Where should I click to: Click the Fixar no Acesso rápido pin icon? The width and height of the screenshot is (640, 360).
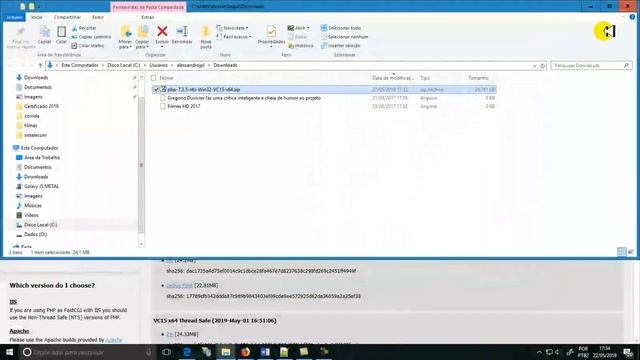pyautogui.click(x=20, y=32)
